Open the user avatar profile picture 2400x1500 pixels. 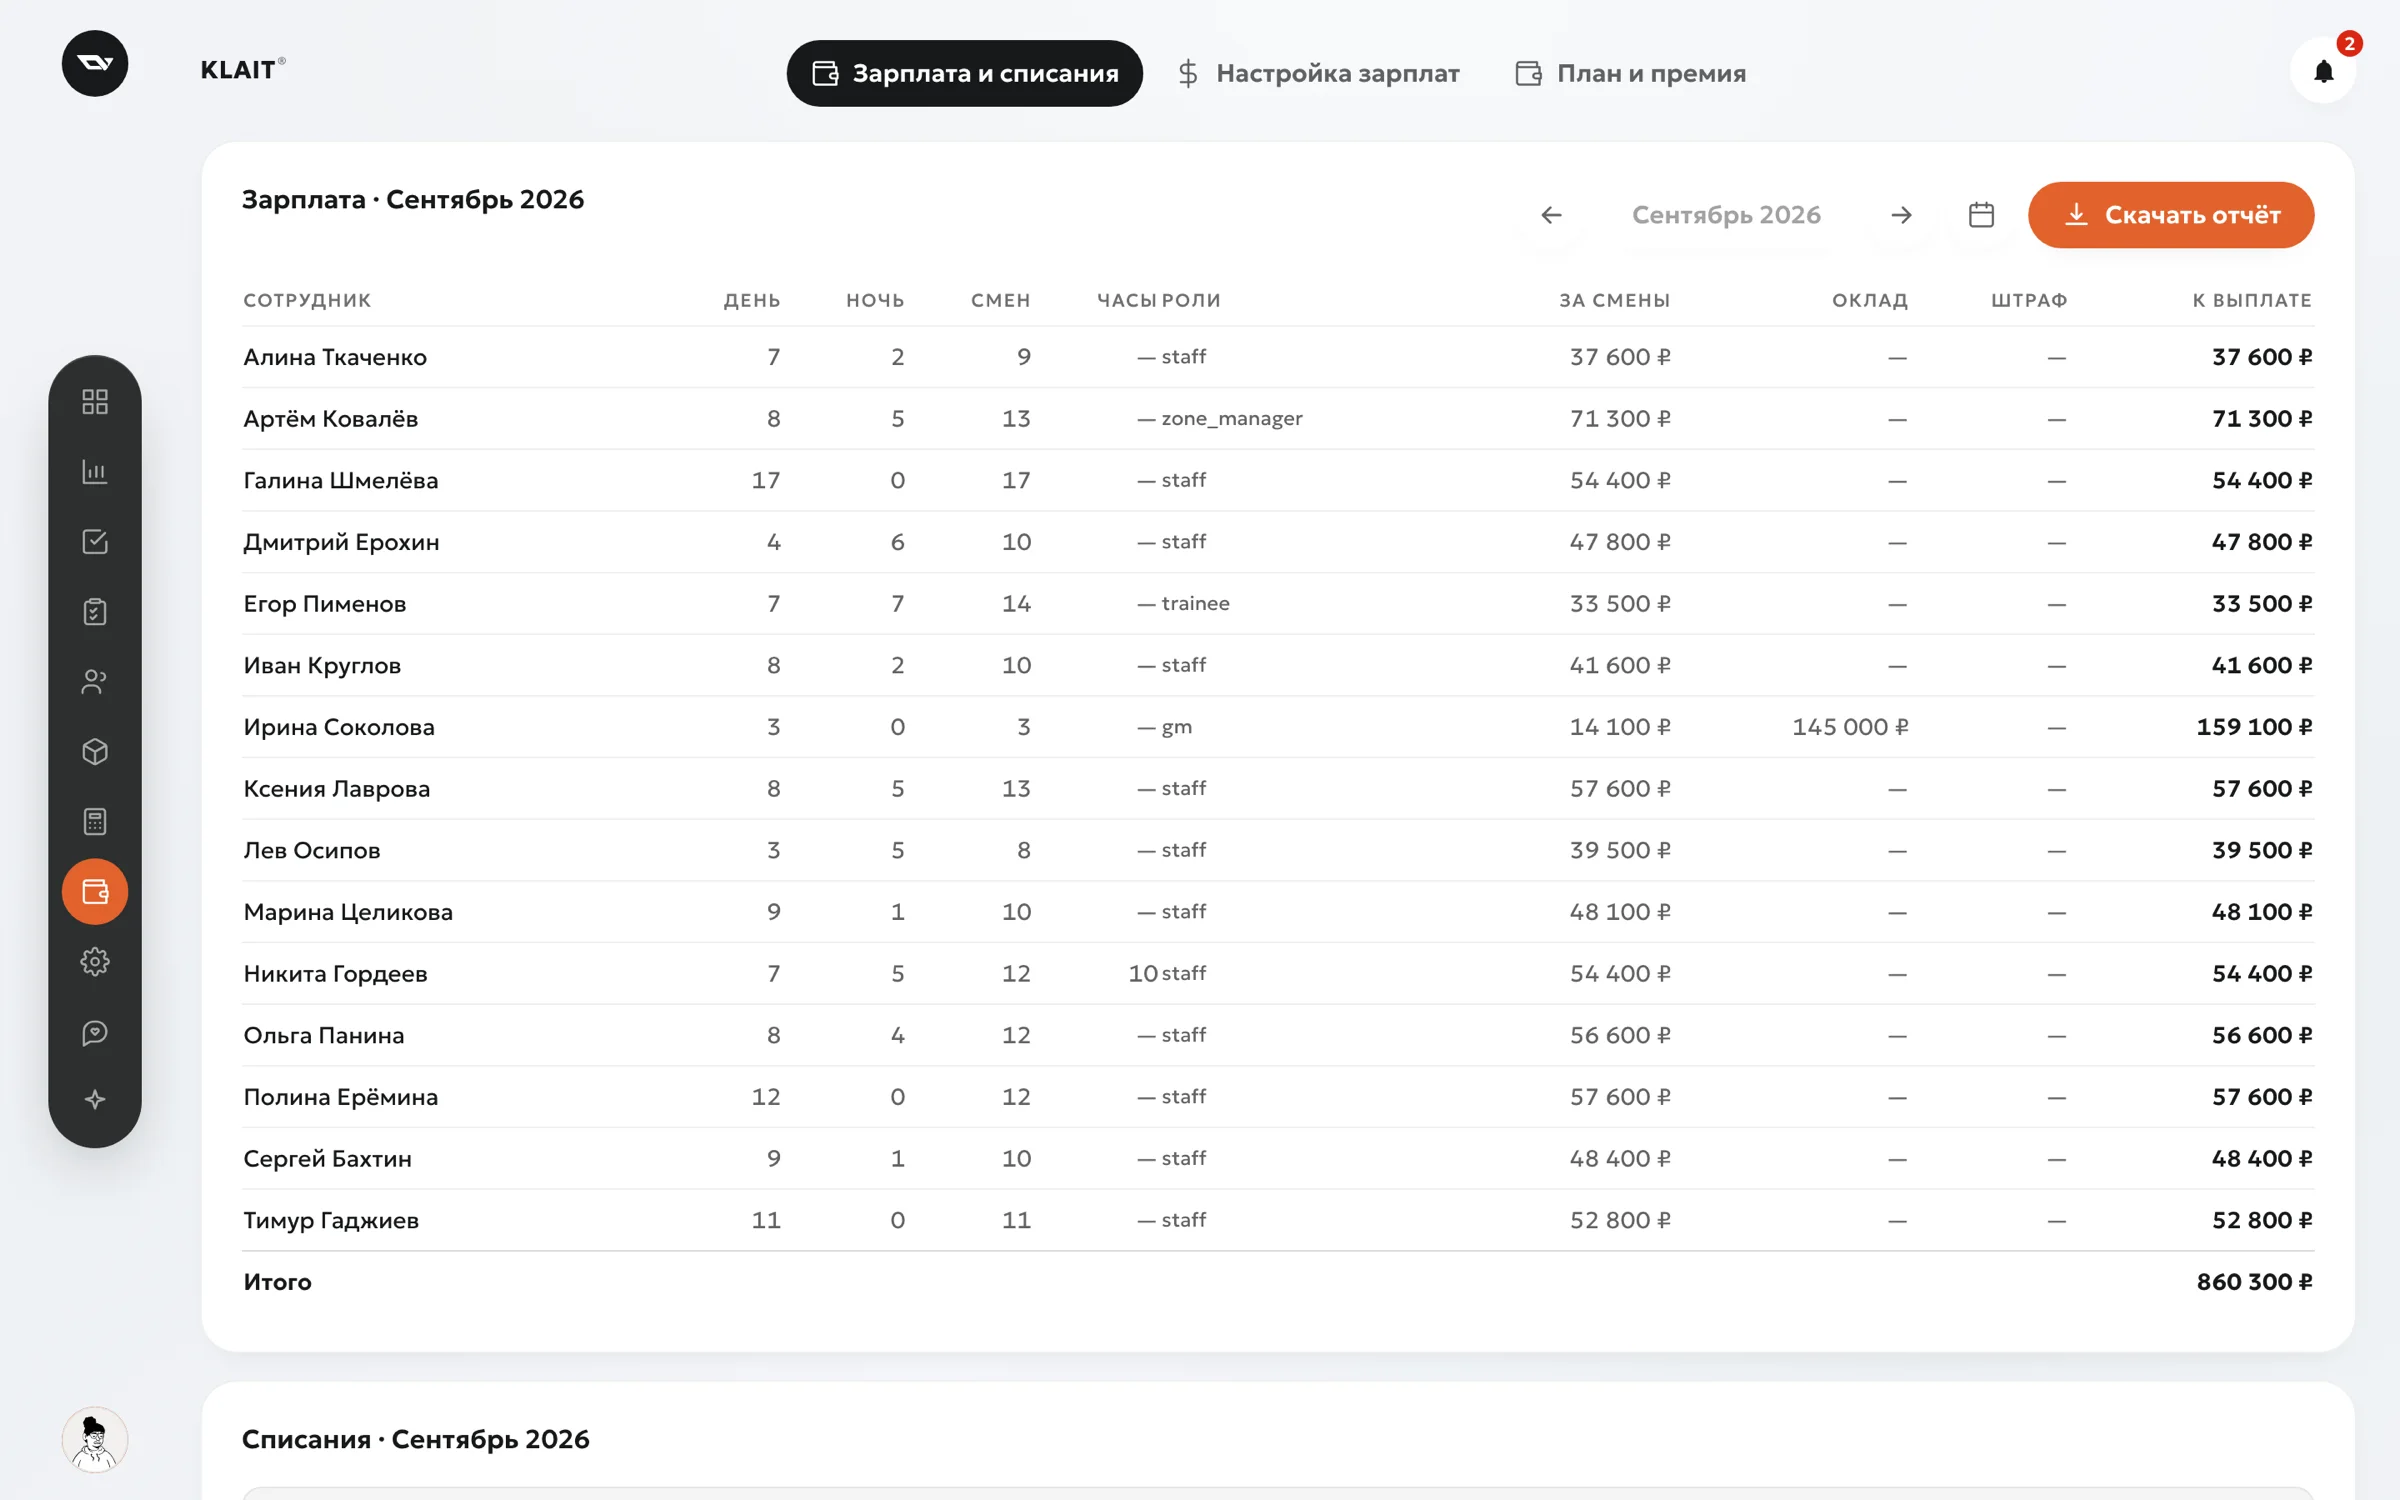tap(95, 1440)
